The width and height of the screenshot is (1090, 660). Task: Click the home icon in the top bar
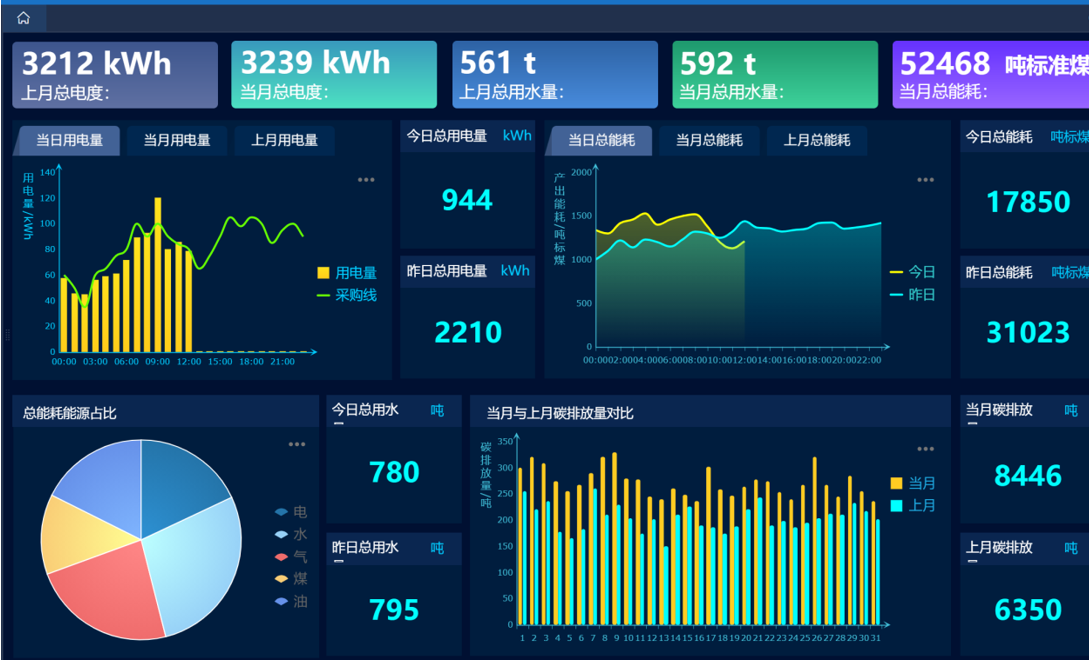pyautogui.click(x=24, y=18)
